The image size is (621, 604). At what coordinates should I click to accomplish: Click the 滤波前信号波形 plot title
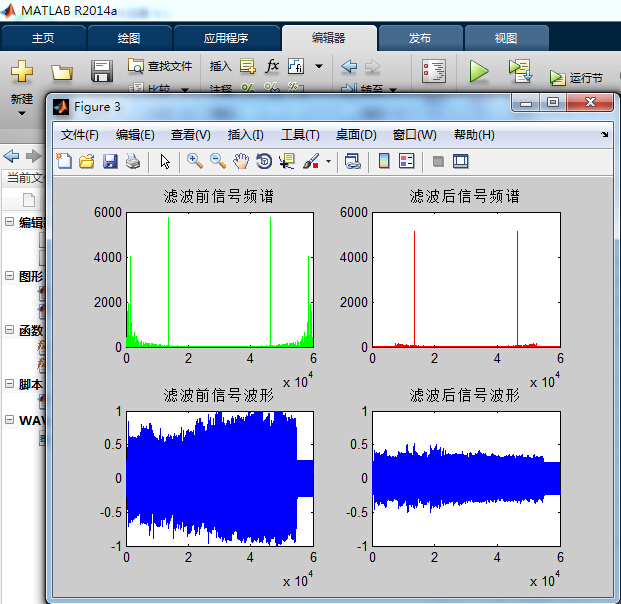click(219, 395)
